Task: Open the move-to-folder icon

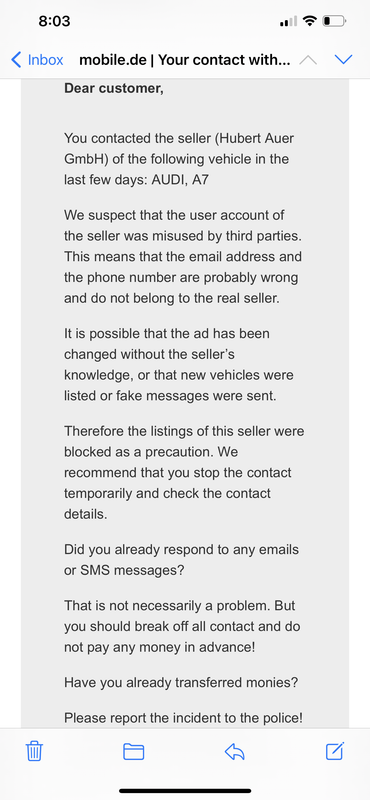Action: [134, 752]
